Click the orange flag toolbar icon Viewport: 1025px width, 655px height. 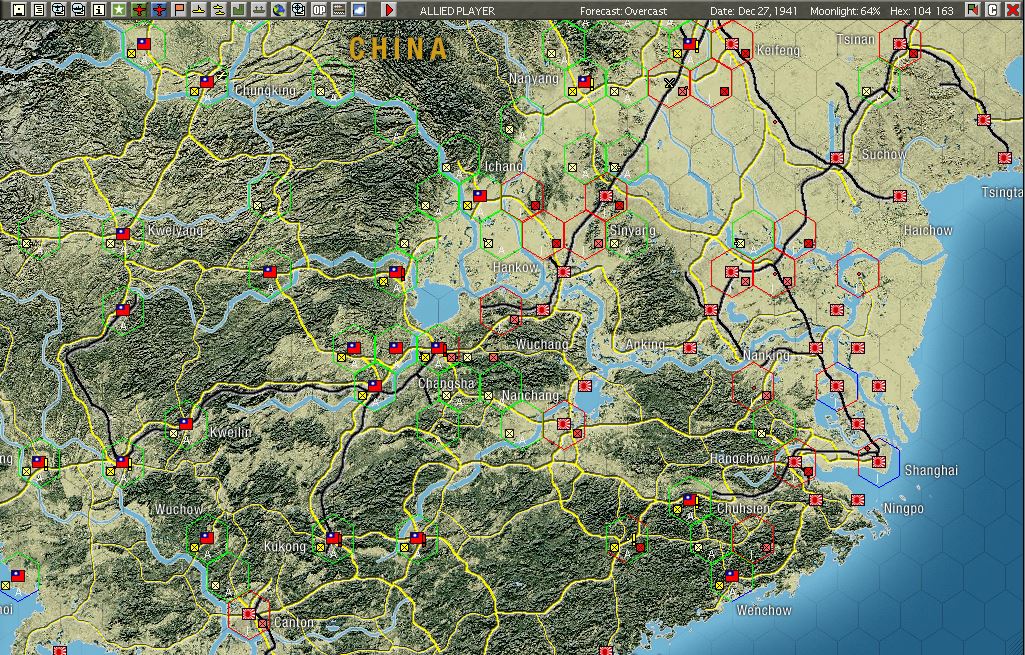178,10
